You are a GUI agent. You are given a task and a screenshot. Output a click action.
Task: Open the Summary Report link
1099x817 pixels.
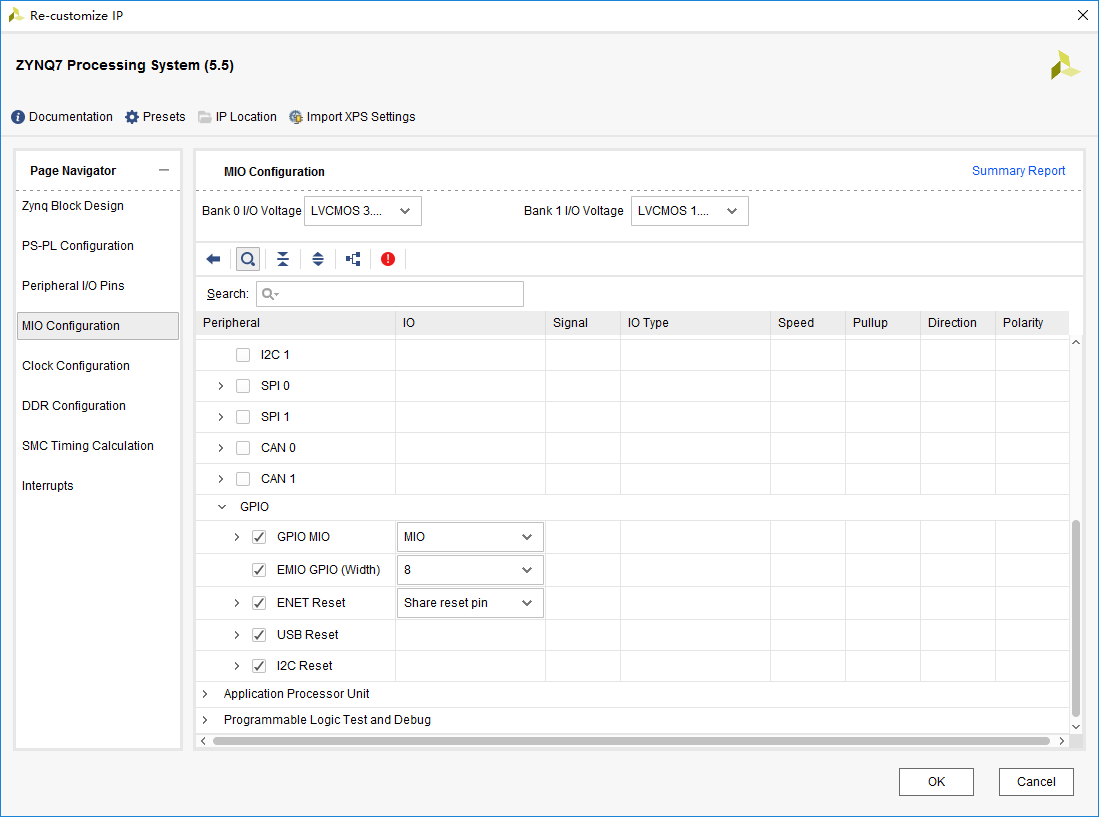1018,171
